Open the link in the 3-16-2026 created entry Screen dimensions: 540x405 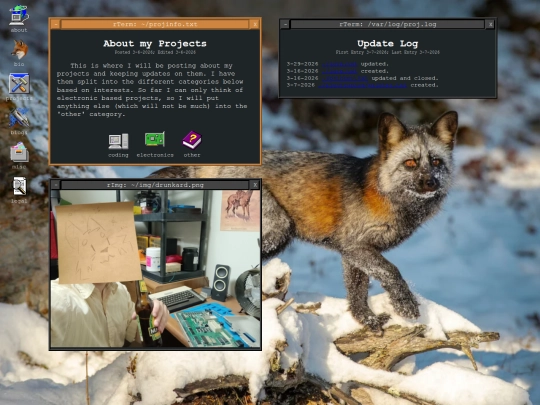(x=339, y=71)
